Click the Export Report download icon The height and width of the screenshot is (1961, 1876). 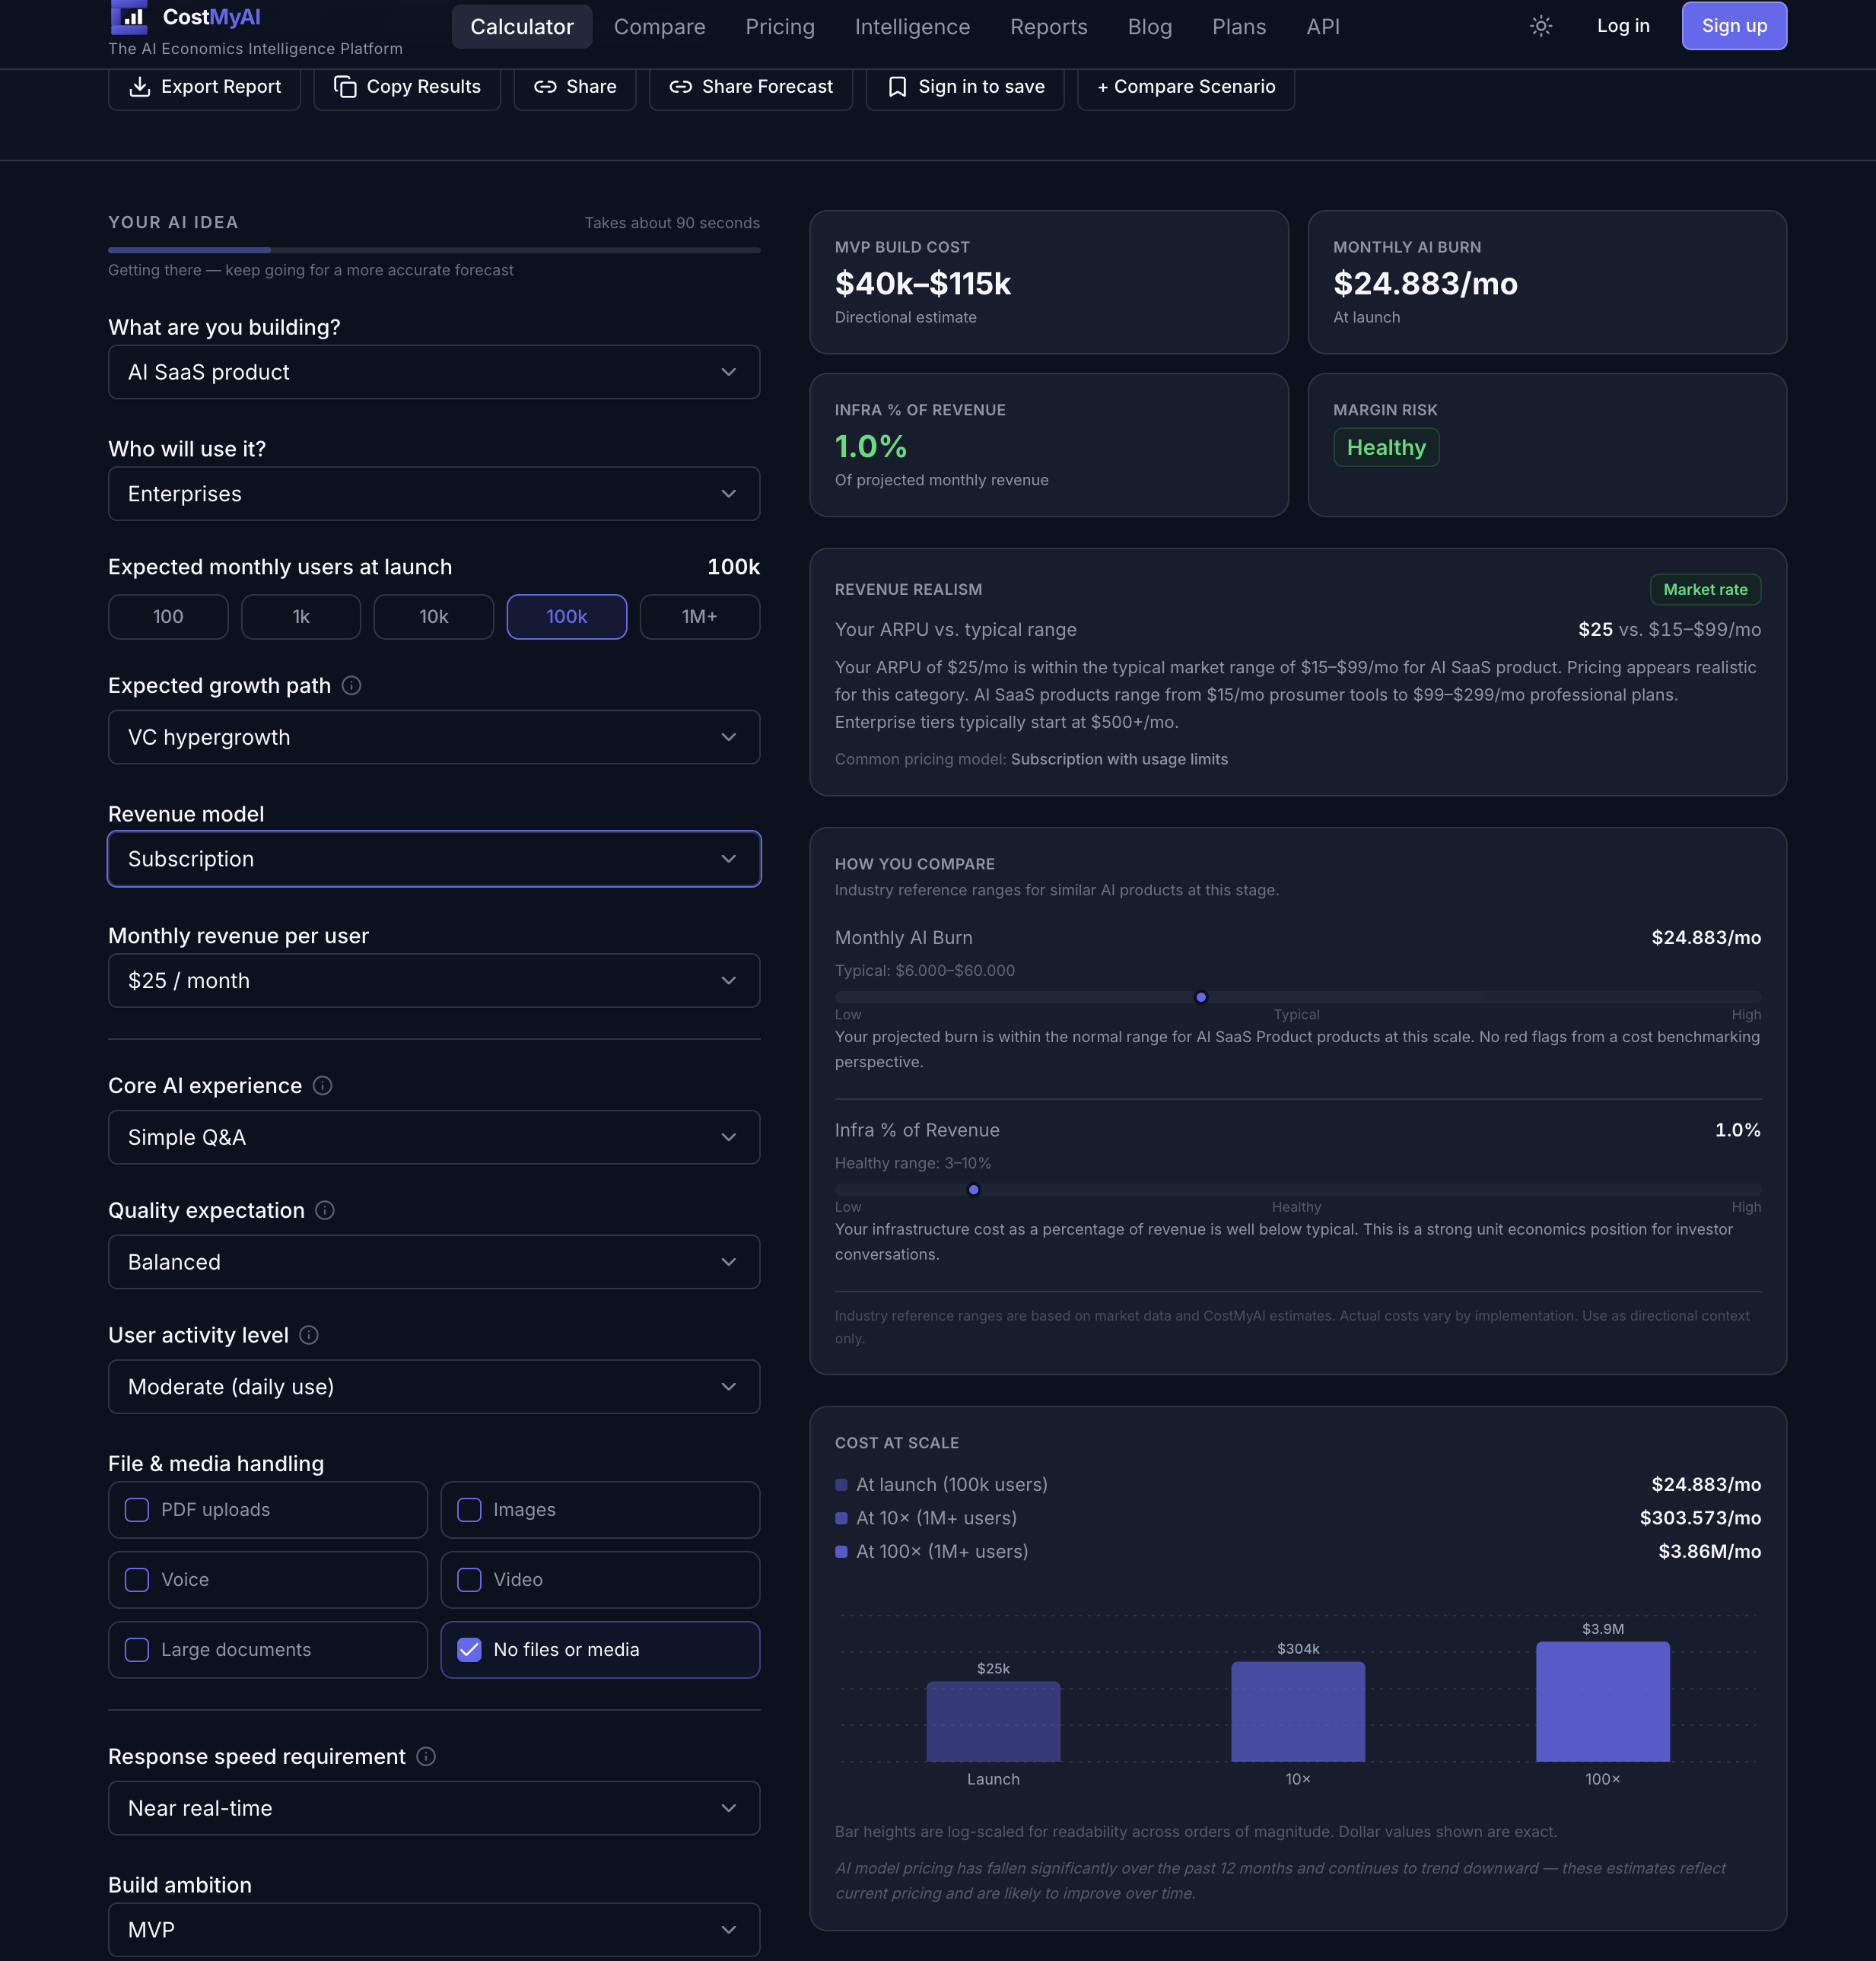pyautogui.click(x=140, y=87)
